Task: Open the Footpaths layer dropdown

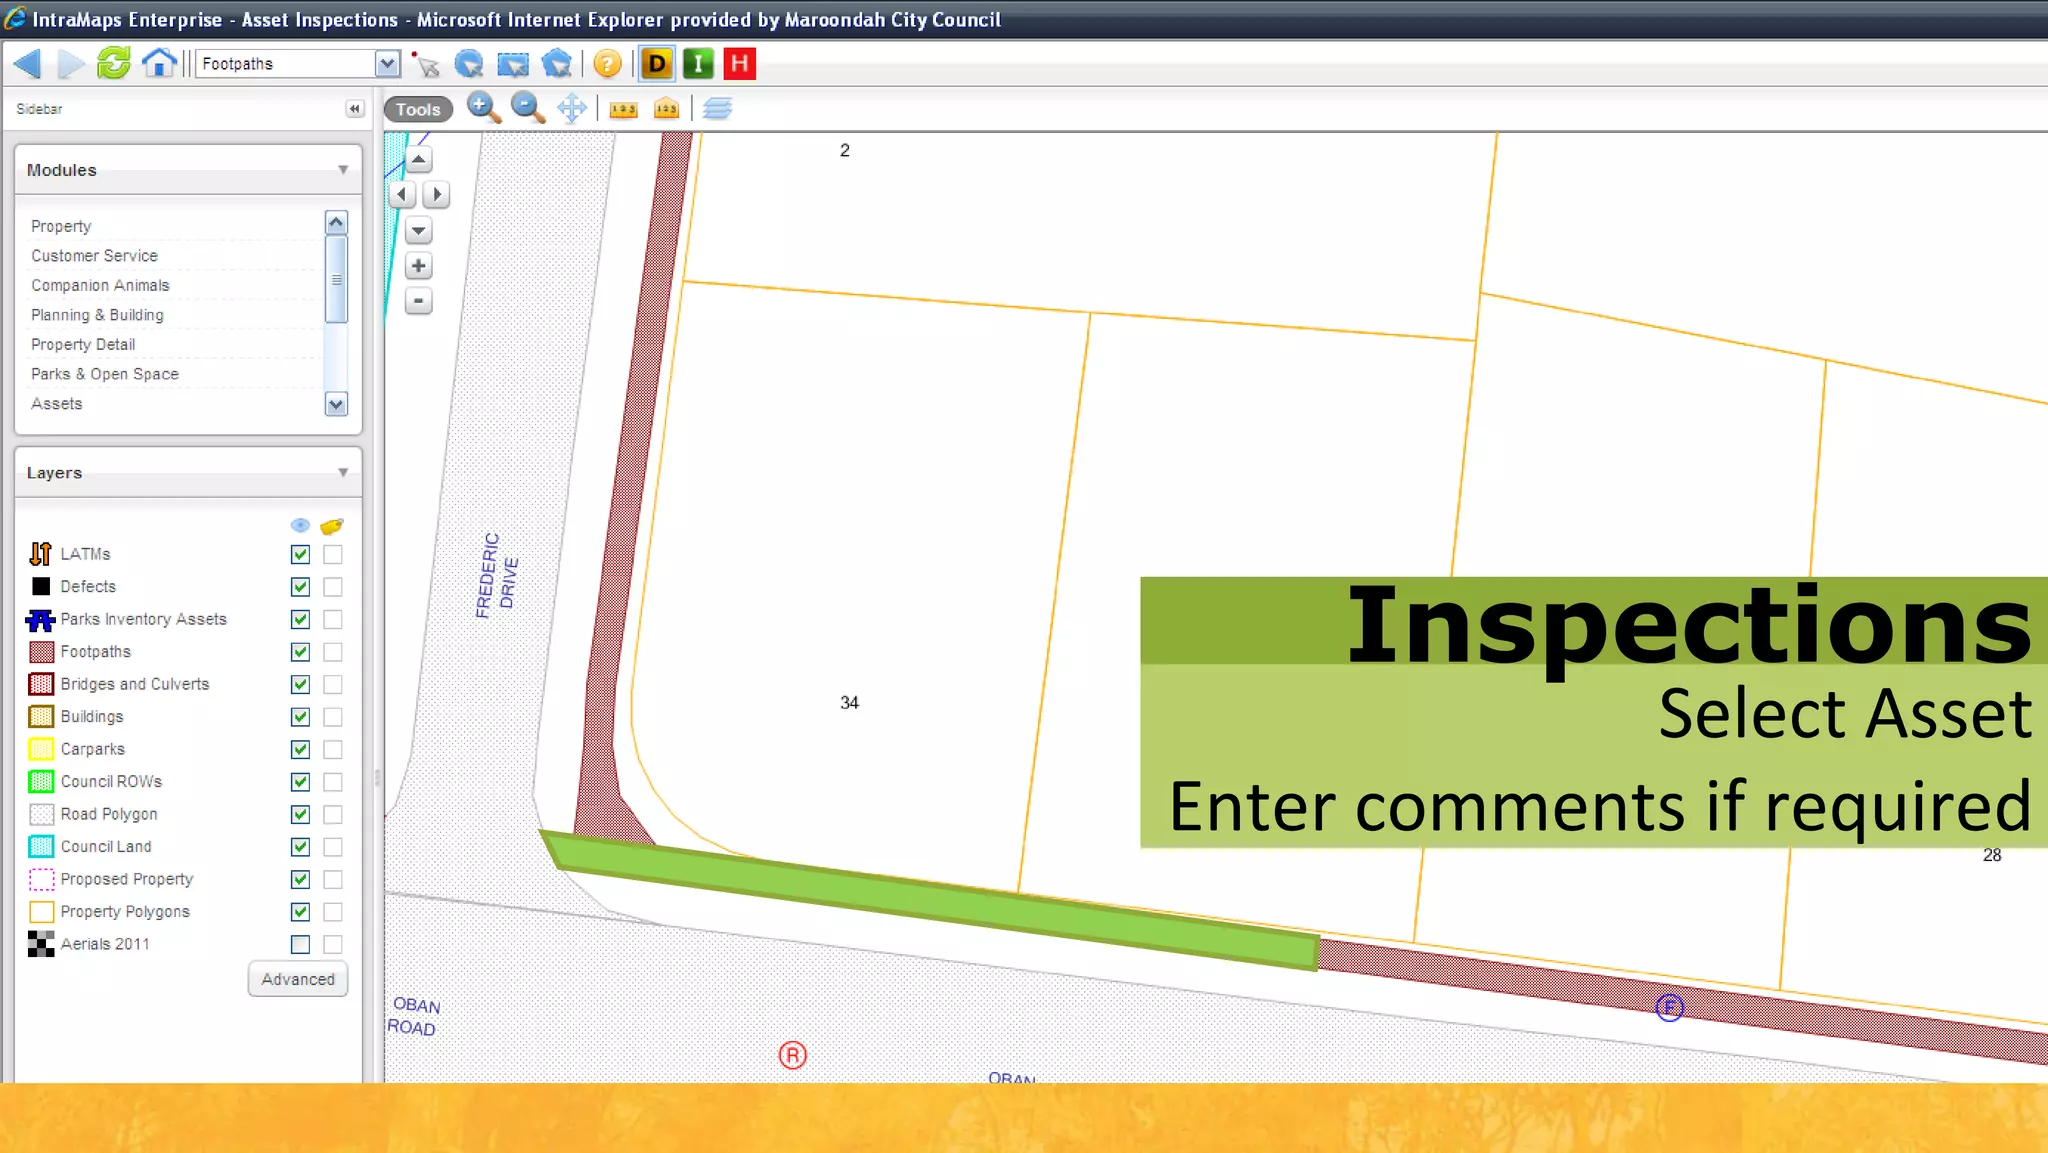Action: (x=387, y=64)
